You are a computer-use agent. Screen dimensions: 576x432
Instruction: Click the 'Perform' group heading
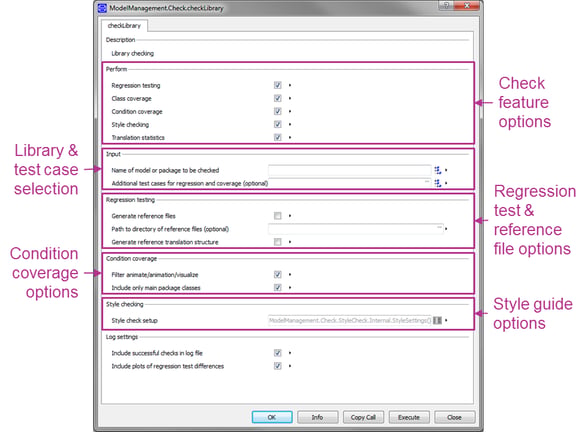116,69
